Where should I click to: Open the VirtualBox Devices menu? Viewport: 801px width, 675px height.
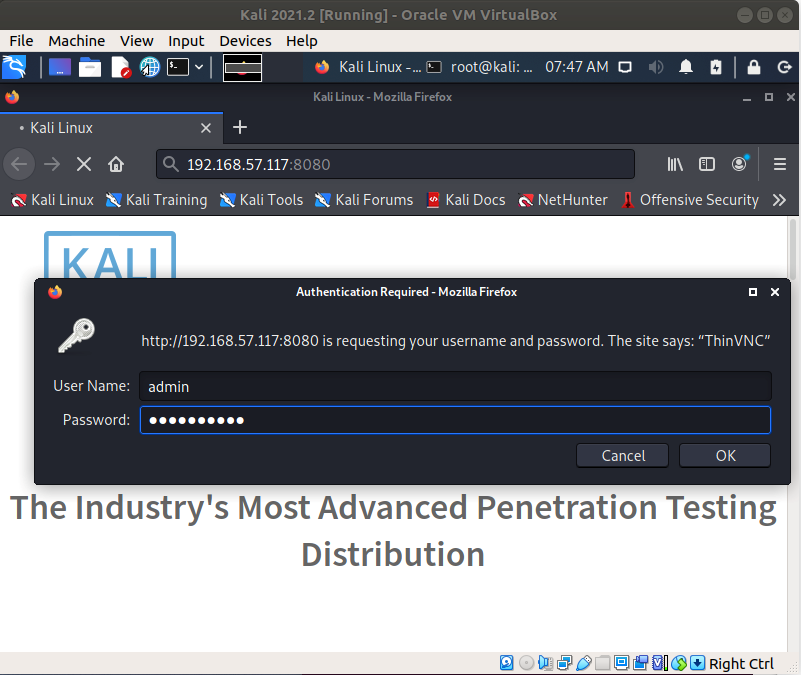[245, 41]
